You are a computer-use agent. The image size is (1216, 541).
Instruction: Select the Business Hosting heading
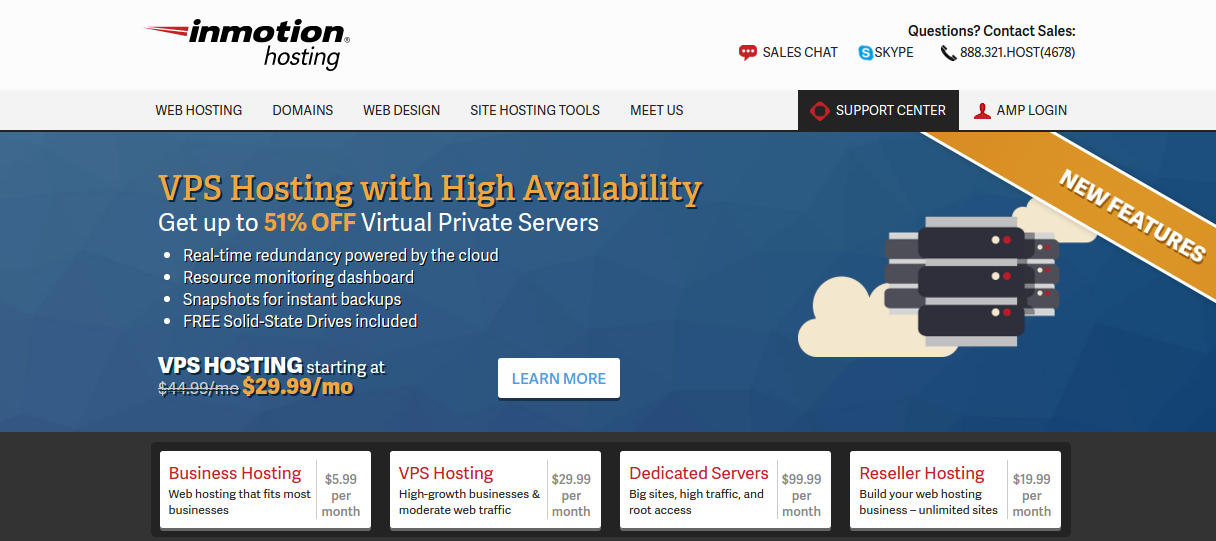(235, 473)
